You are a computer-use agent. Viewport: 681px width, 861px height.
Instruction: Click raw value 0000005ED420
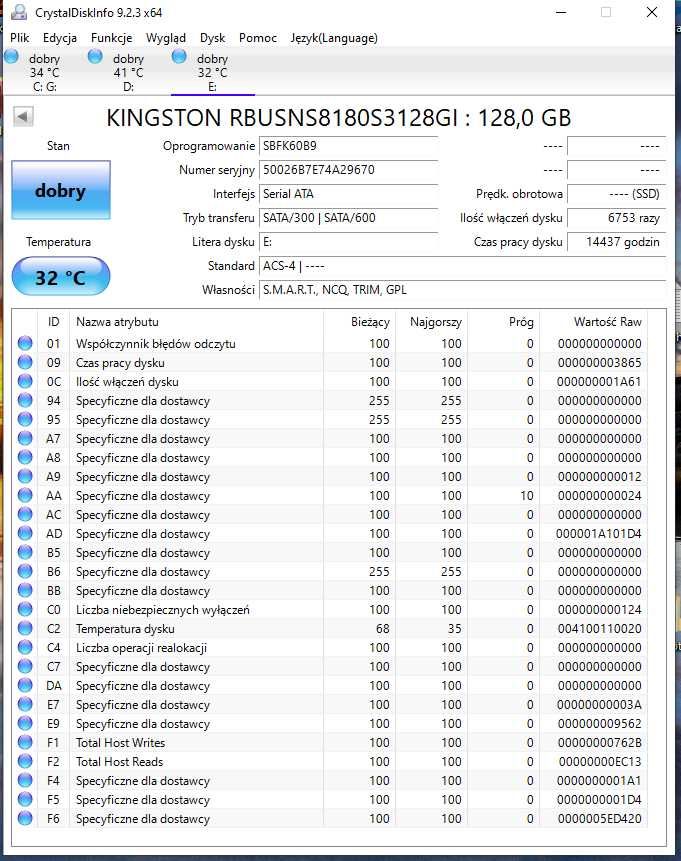[600, 818]
